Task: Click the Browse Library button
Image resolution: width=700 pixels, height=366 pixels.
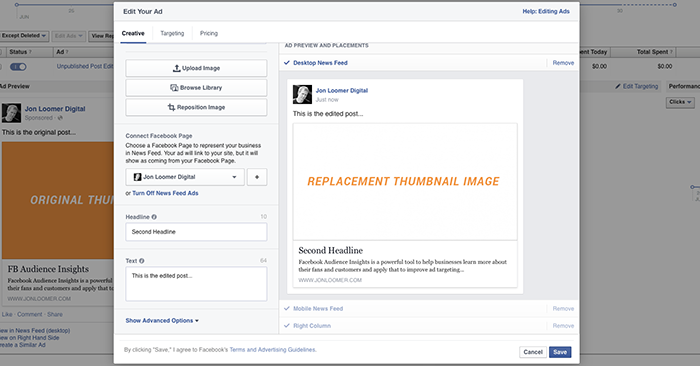Action: click(x=196, y=88)
